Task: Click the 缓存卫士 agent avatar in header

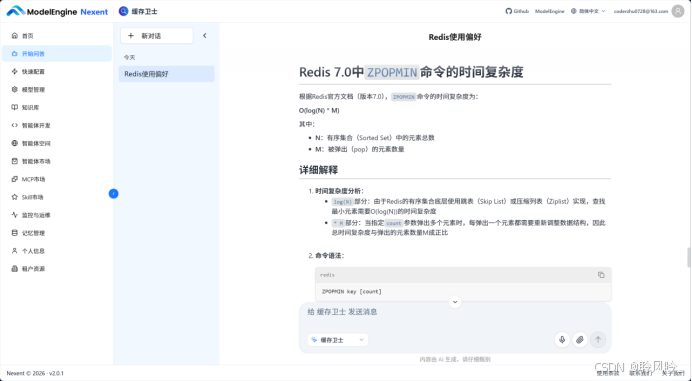Action: point(124,11)
